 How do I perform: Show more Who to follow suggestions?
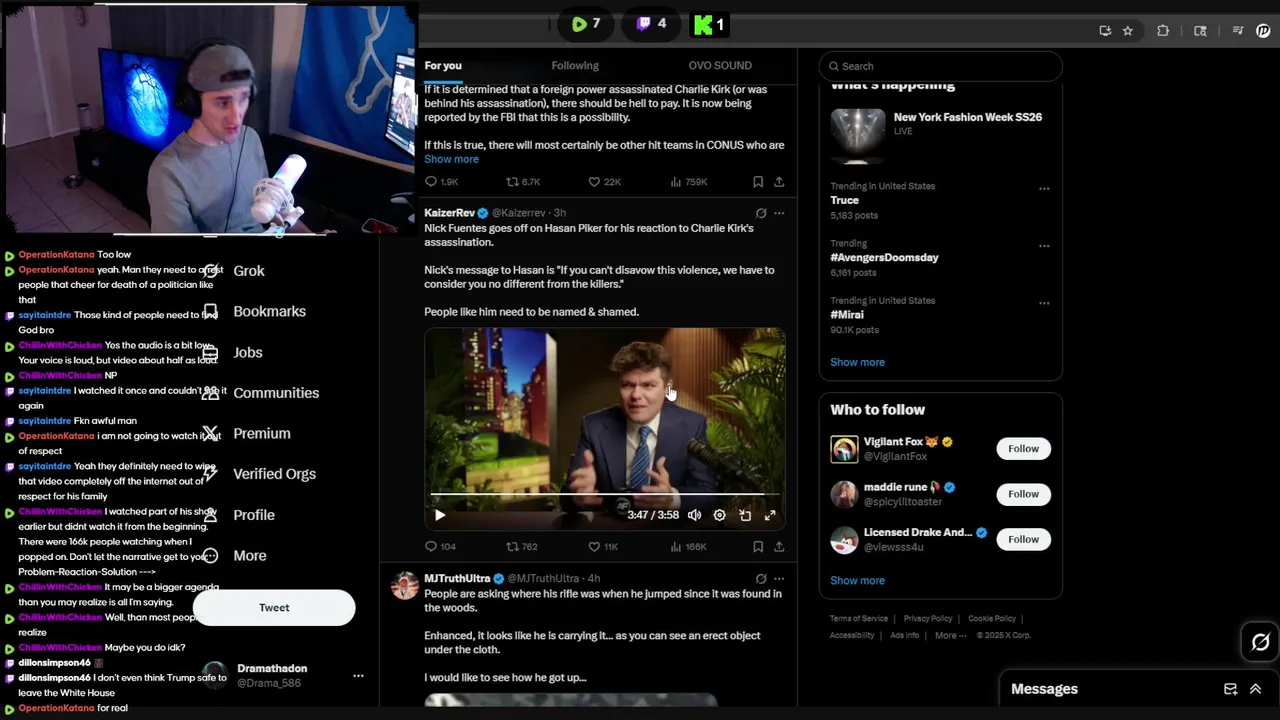pos(857,580)
